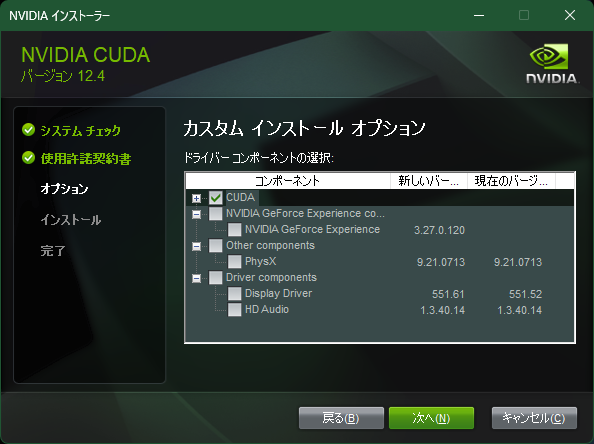Click the license agreement green checkmark icon

click(28, 158)
